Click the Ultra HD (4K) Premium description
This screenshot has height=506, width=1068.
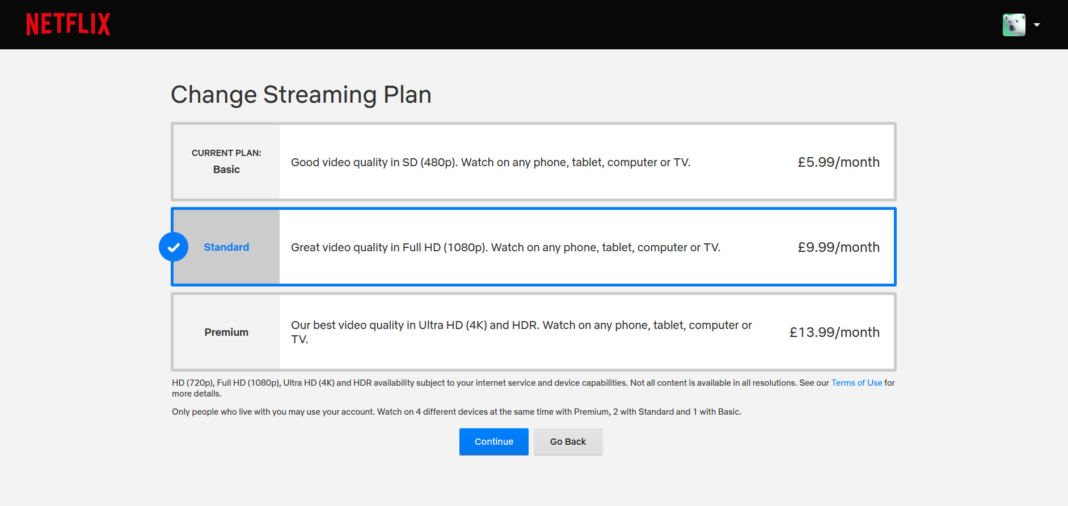521,325
